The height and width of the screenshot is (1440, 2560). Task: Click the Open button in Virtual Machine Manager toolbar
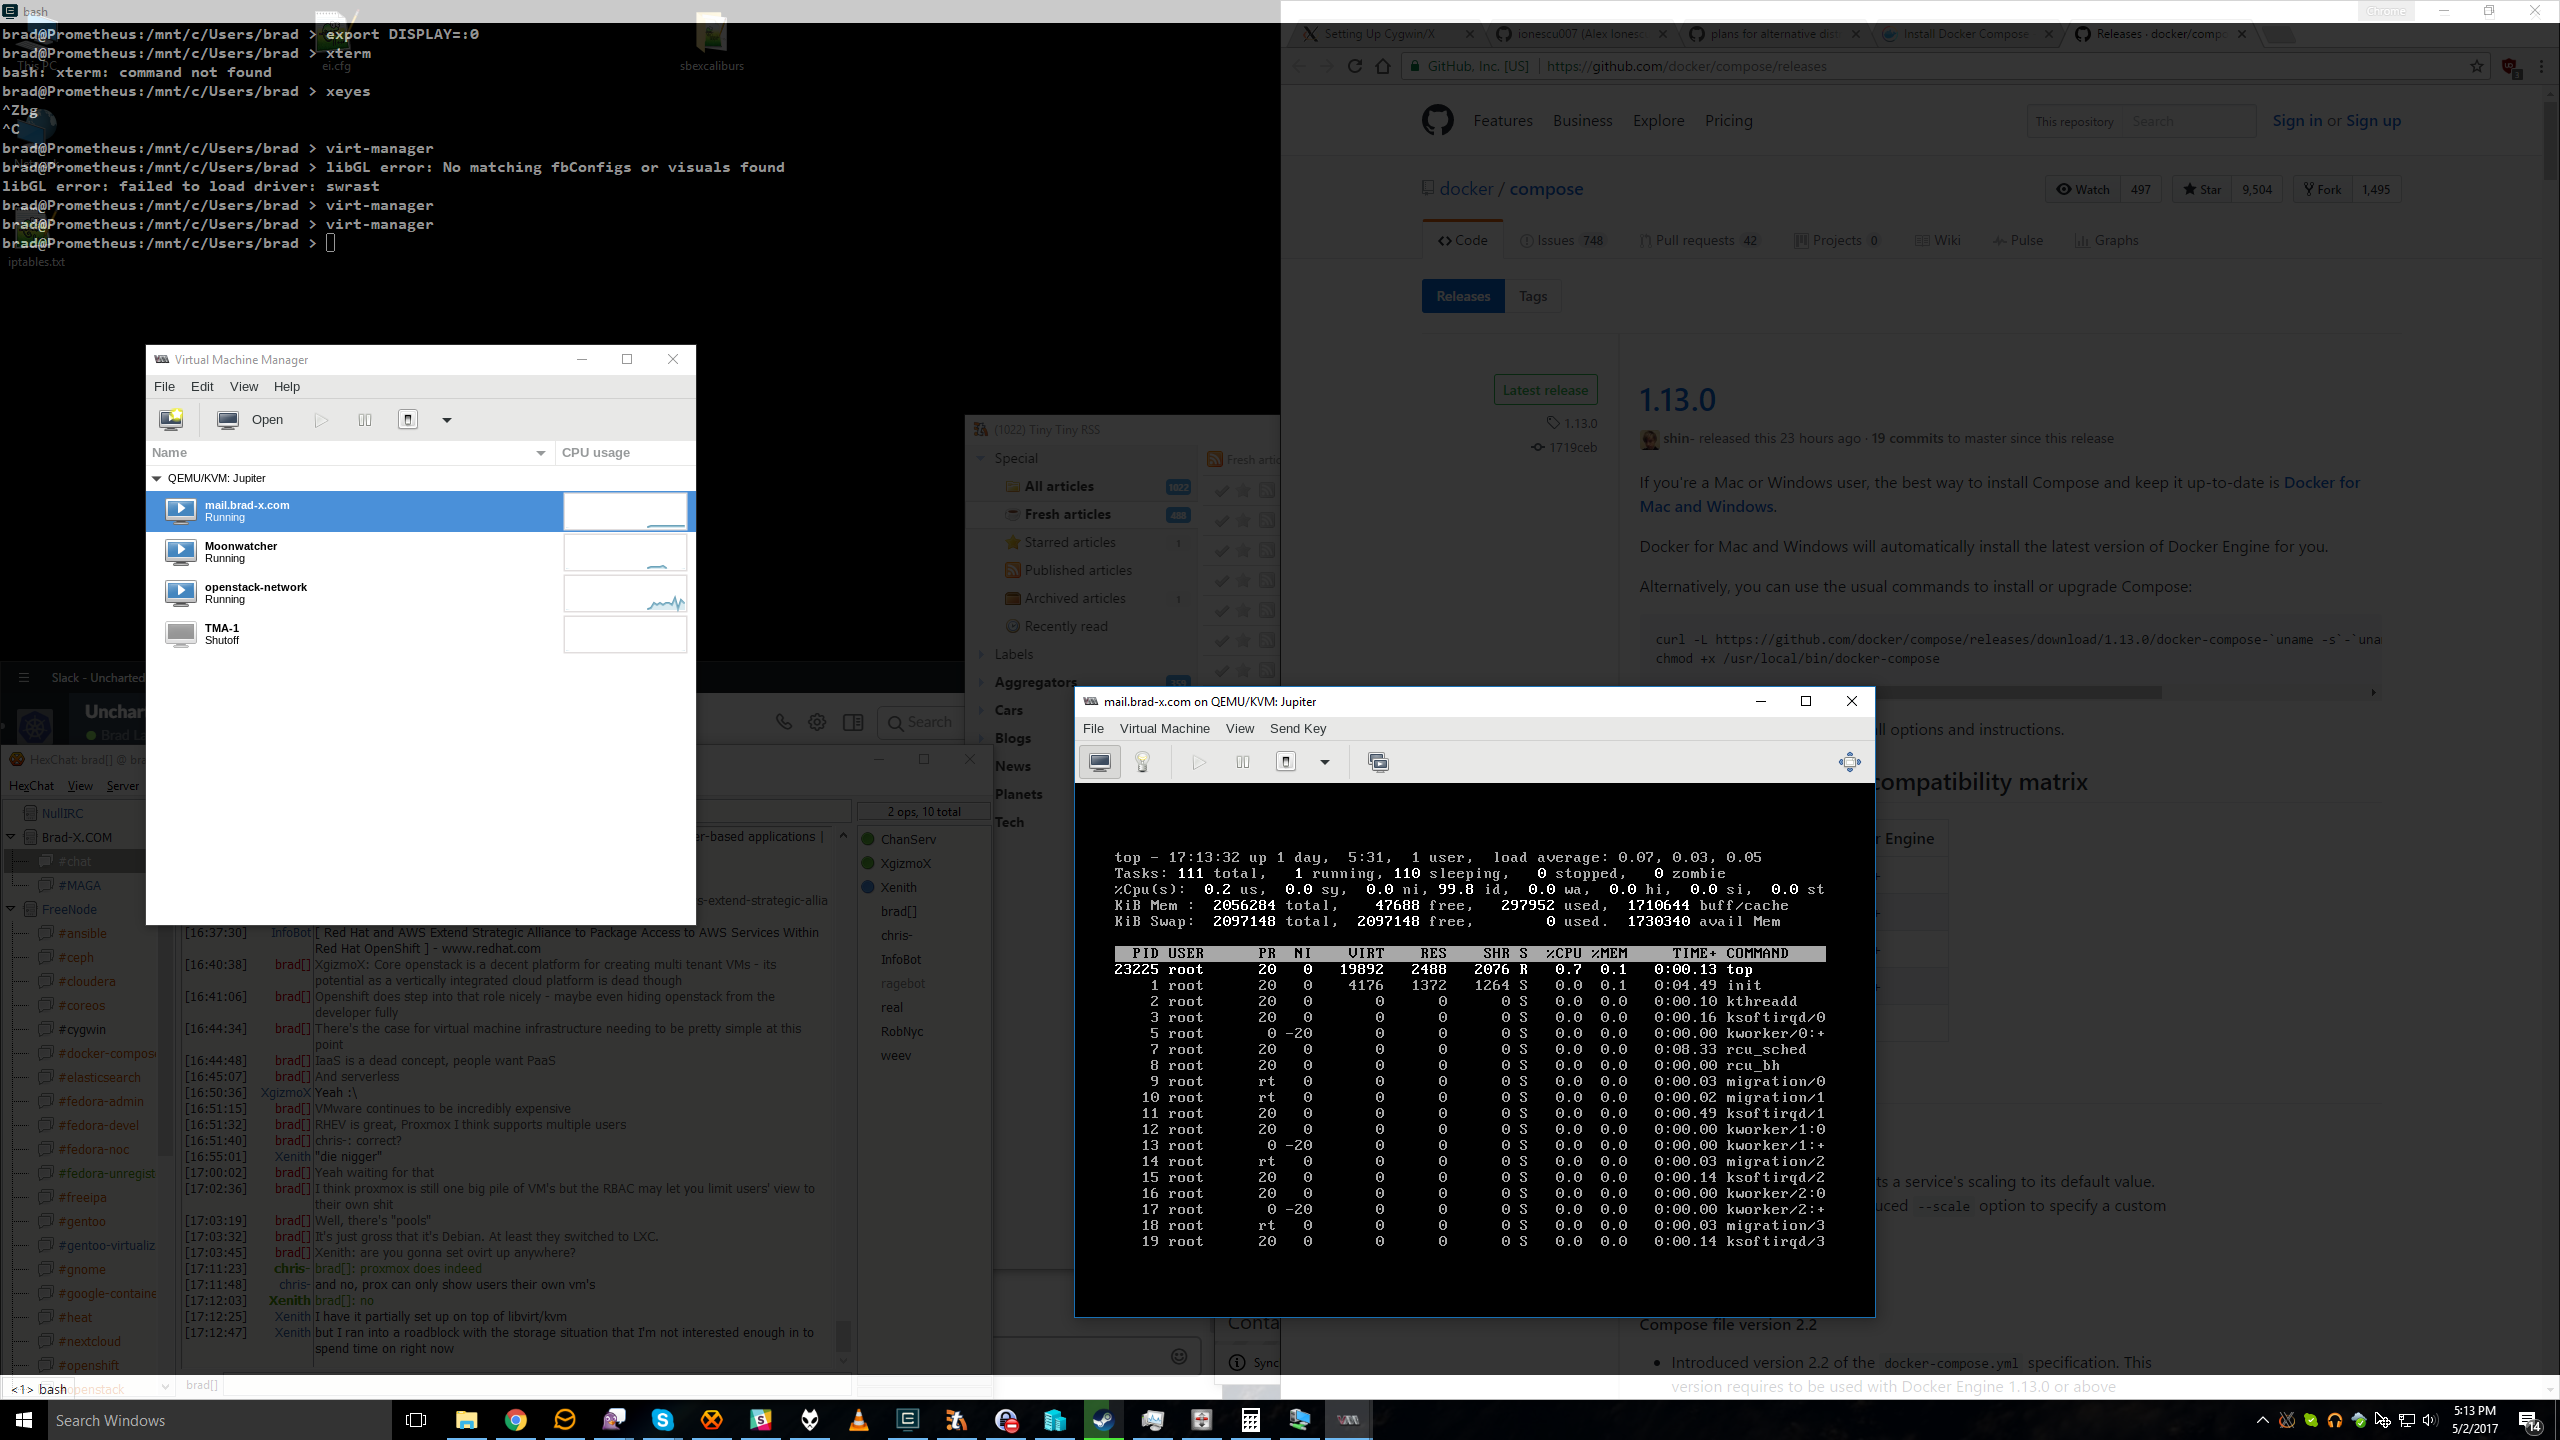point(252,420)
